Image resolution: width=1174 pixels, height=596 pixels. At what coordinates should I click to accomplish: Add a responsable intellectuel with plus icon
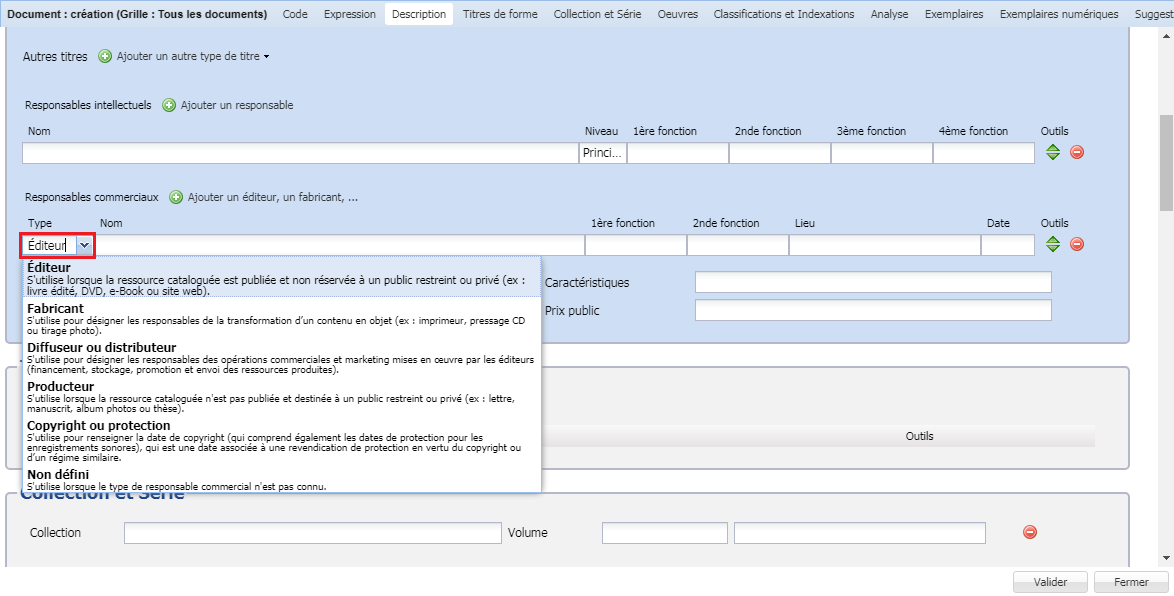(172, 105)
